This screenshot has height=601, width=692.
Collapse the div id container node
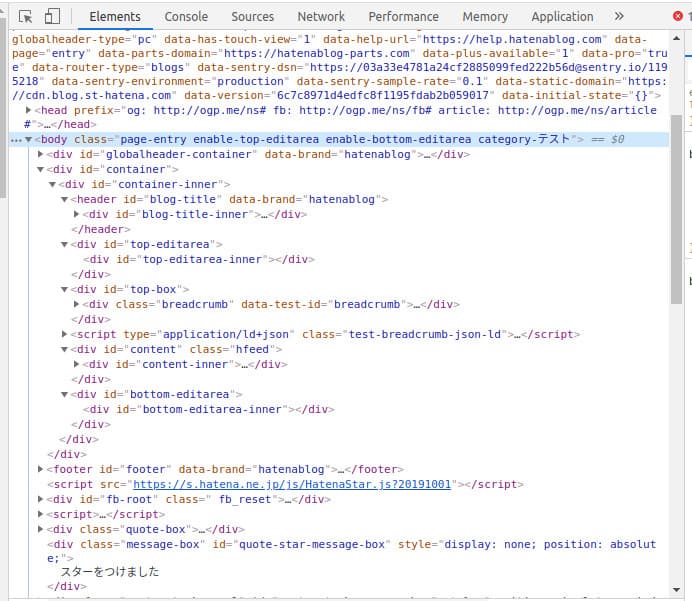point(41,169)
